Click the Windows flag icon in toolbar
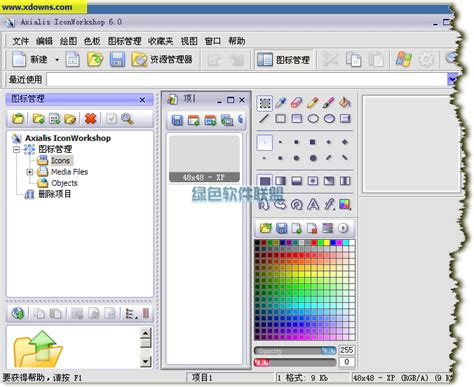 click(404, 59)
